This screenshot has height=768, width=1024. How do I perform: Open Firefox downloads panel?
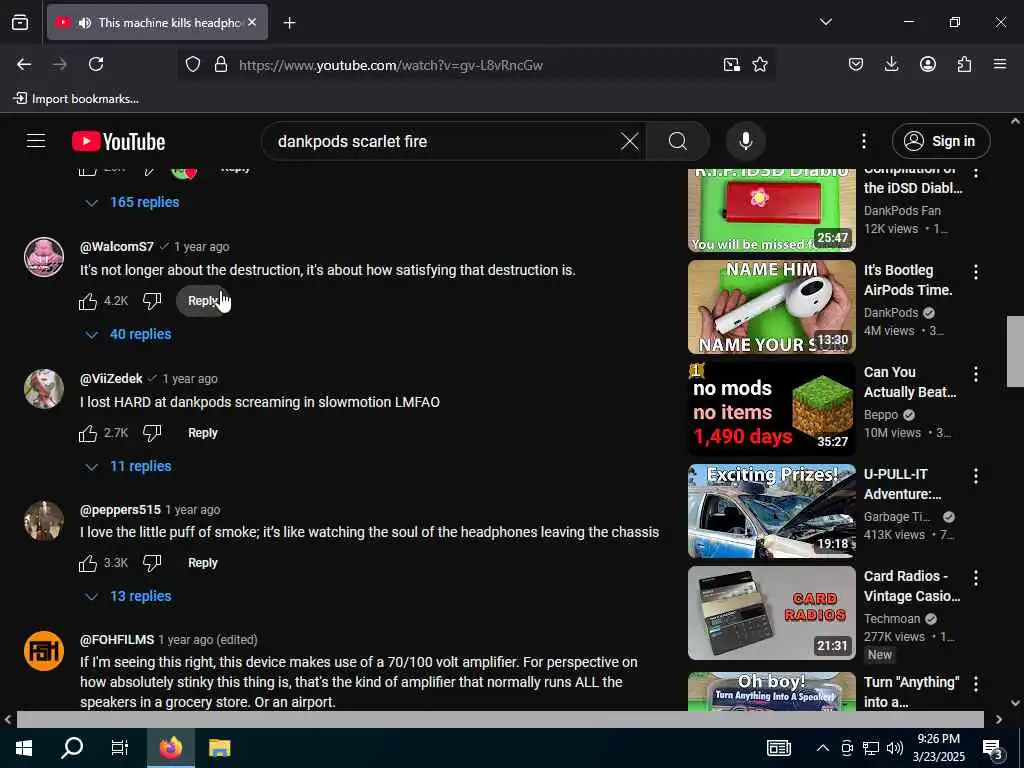(891, 64)
